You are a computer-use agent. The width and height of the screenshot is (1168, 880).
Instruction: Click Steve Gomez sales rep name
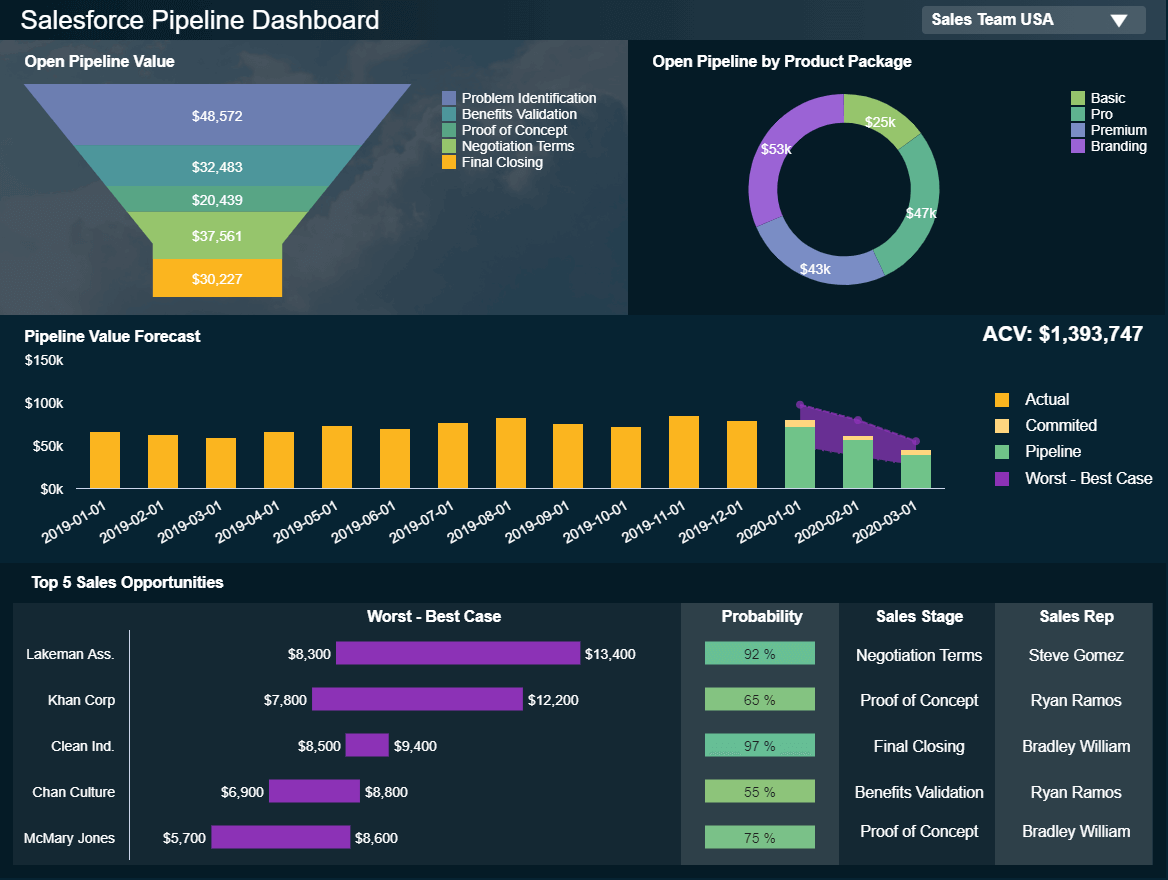(x=1076, y=656)
